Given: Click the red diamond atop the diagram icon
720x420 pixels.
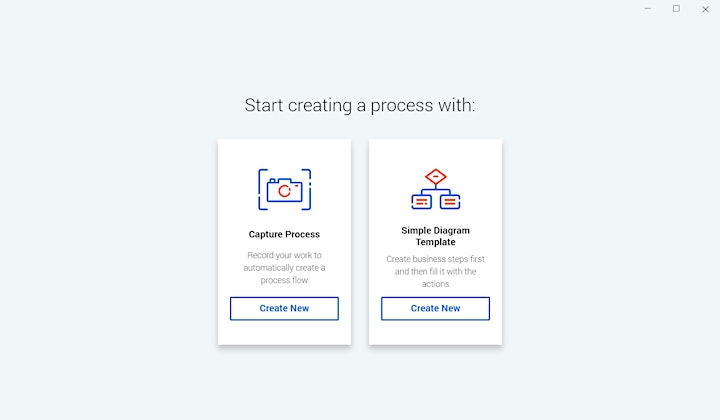Looking at the screenshot, I should pyautogui.click(x=435, y=177).
